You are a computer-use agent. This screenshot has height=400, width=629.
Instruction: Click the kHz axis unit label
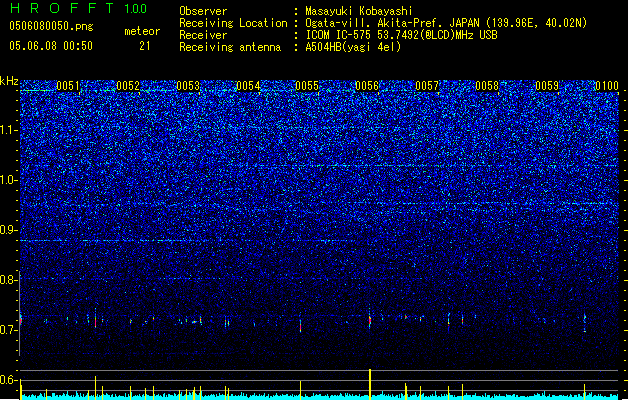pyautogui.click(x=9, y=81)
